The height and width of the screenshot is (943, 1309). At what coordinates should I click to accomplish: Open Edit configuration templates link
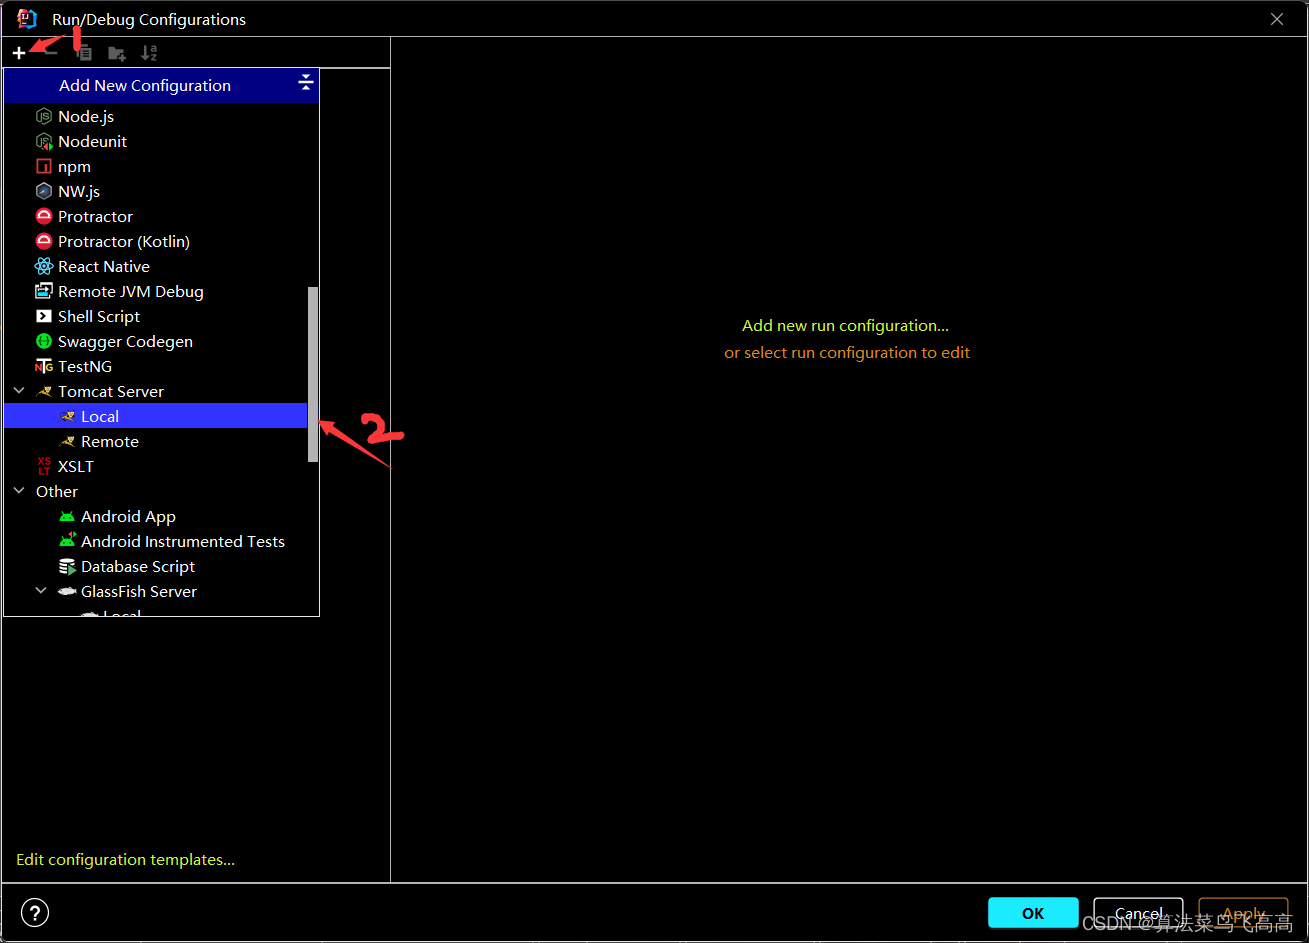click(x=126, y=860)
